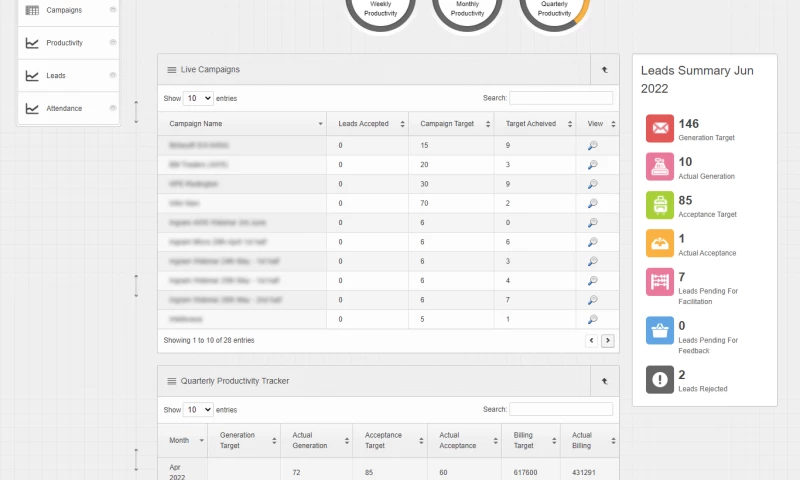The width and height of the screenshot is (800, 480).
Task: View campaign with target 6 and achieved 6
Action: click(592, 242)
